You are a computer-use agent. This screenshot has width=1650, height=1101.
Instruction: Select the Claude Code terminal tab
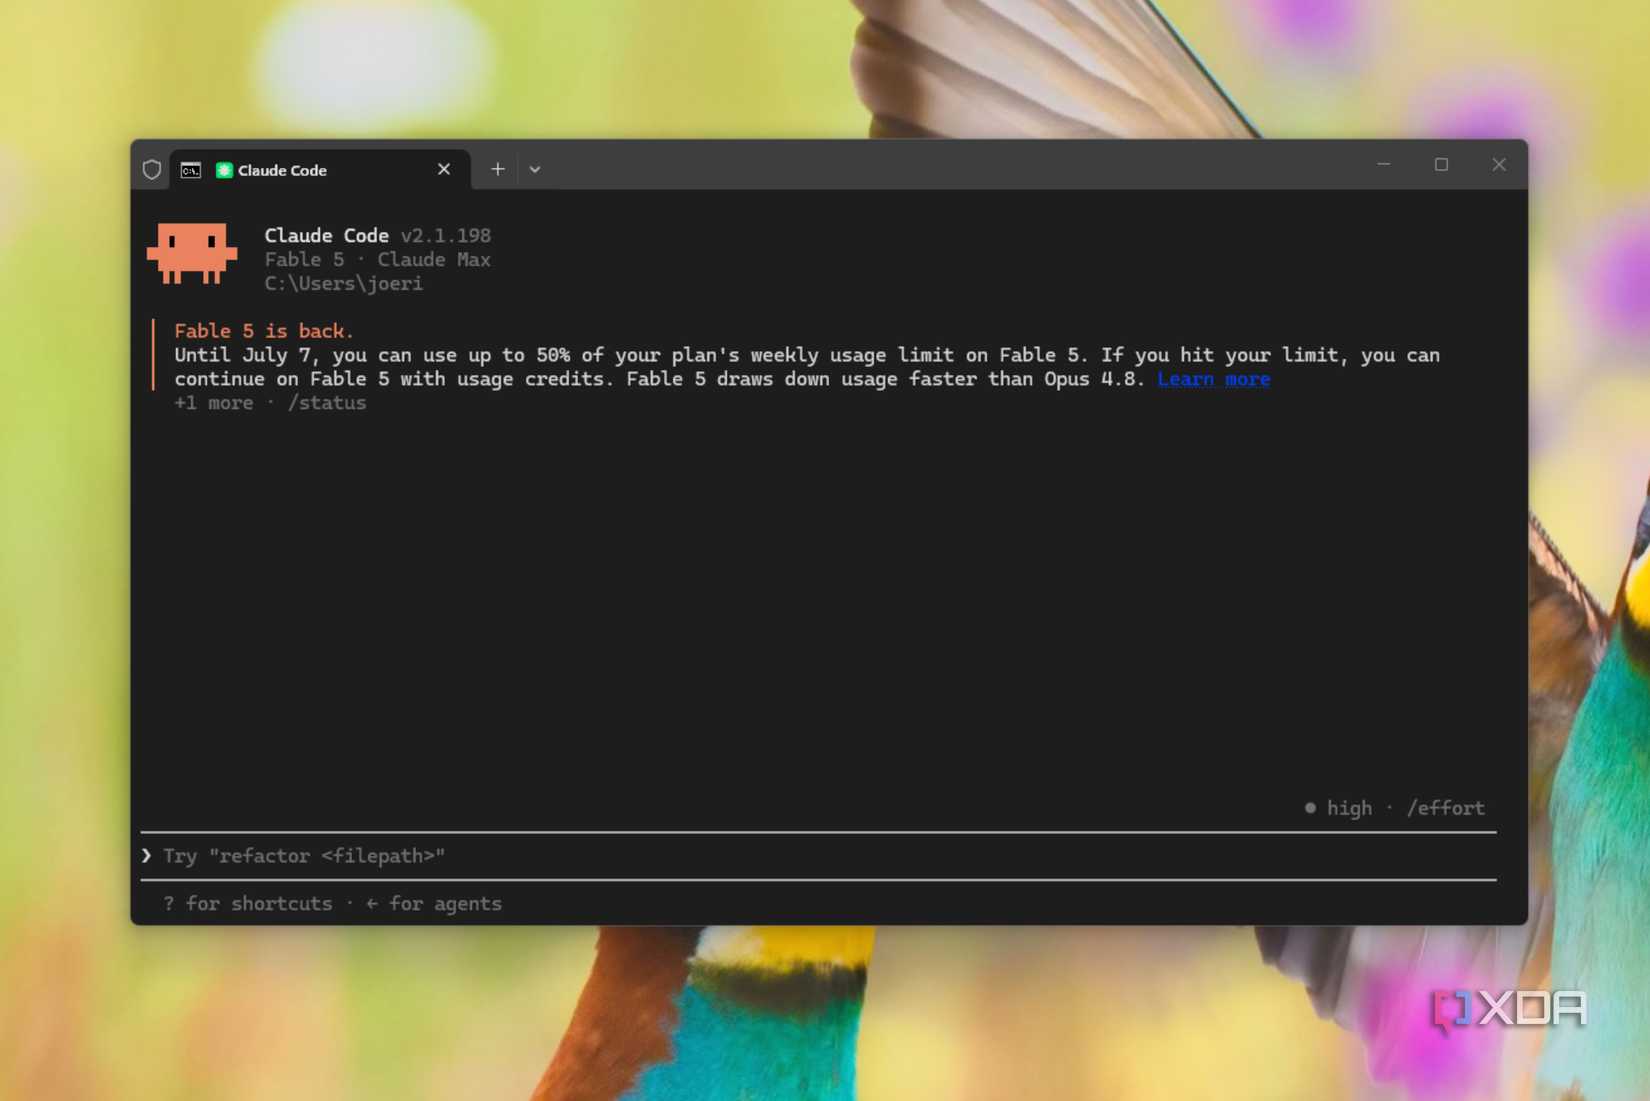pyautogui.click(x=320, y=169)
